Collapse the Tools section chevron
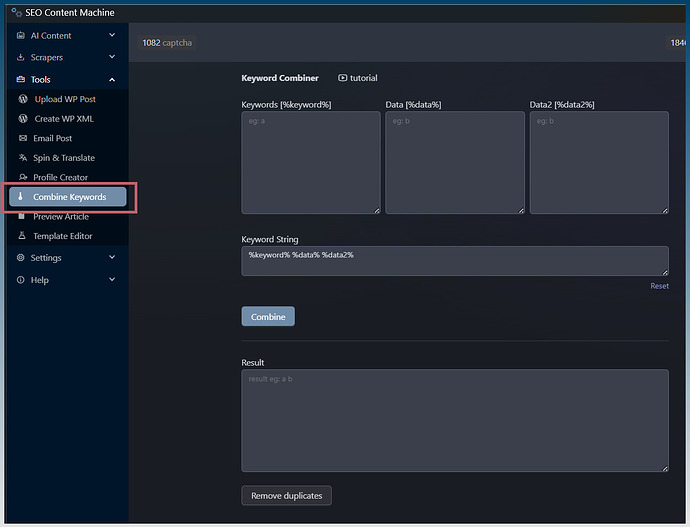Screen dimensions: 690x527 click(x=112, y=80)
